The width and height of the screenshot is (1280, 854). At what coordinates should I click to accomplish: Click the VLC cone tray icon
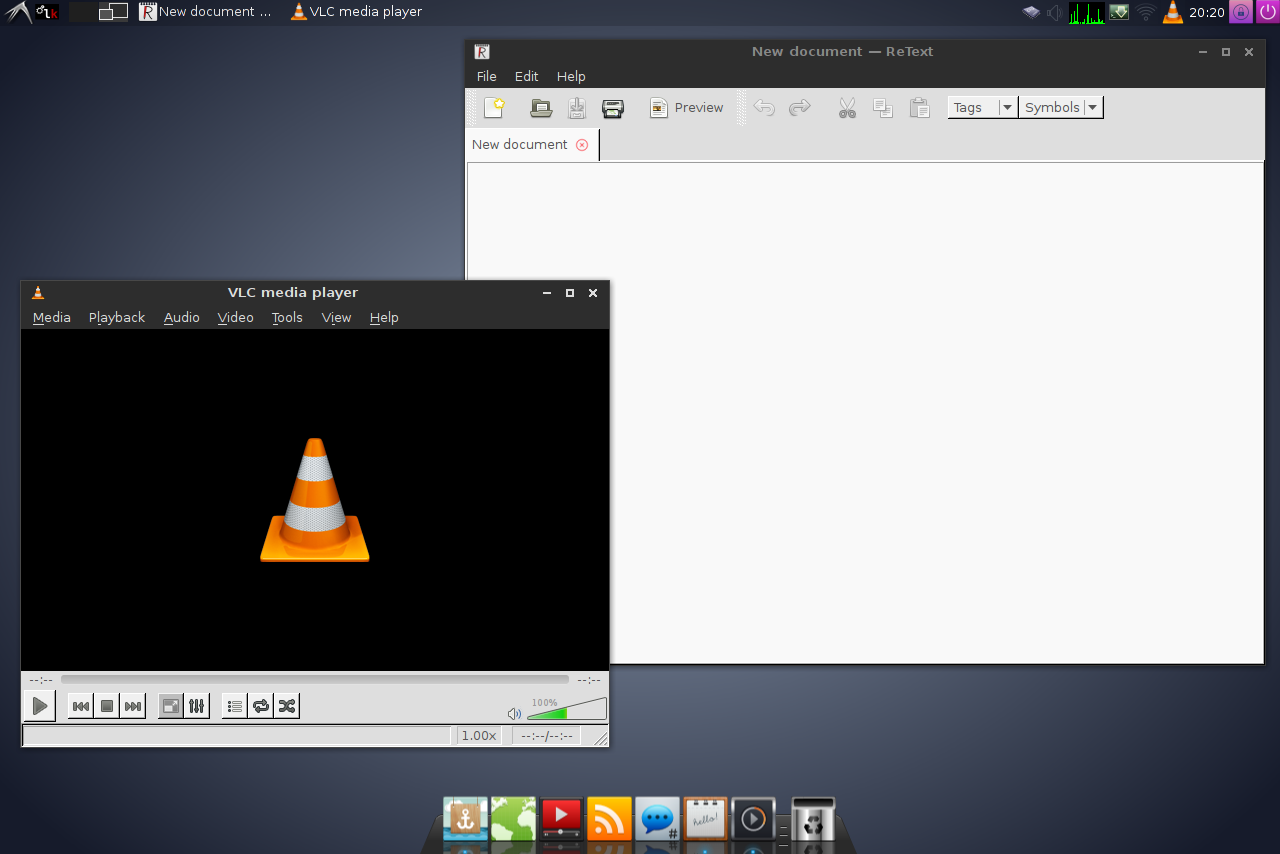[1173, 12]
